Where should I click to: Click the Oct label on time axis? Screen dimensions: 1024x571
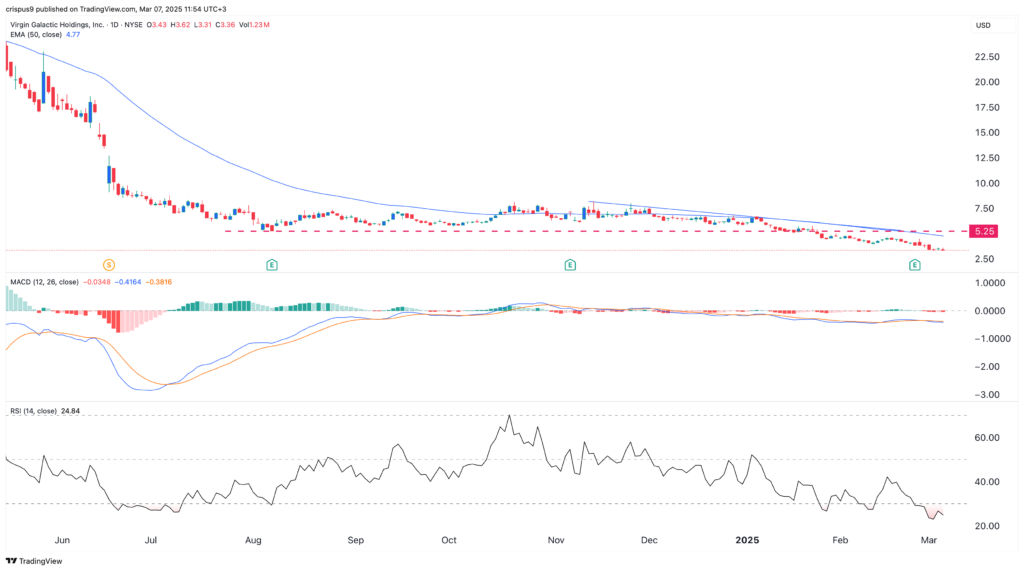tap(449, 540)
